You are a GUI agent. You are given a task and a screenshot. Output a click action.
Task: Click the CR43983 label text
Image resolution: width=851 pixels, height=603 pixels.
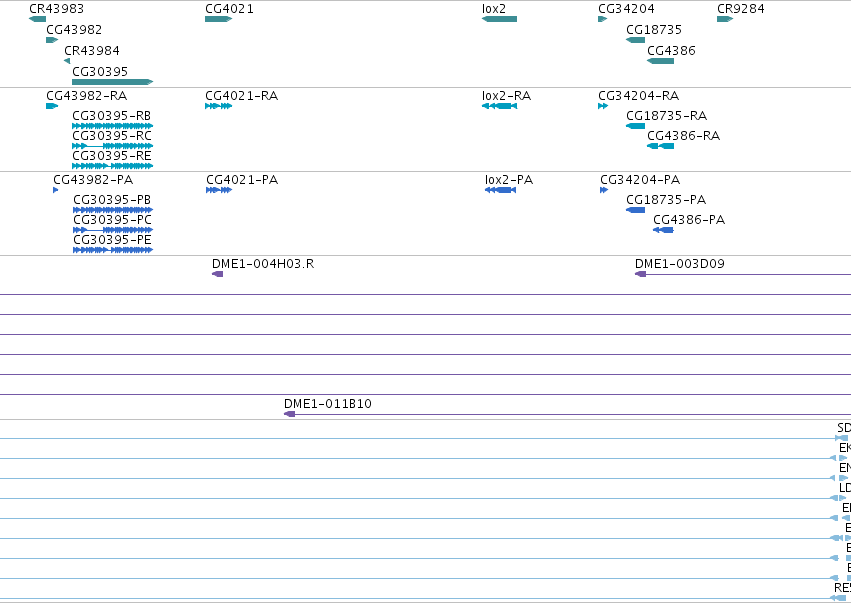(x=56, y=9)
